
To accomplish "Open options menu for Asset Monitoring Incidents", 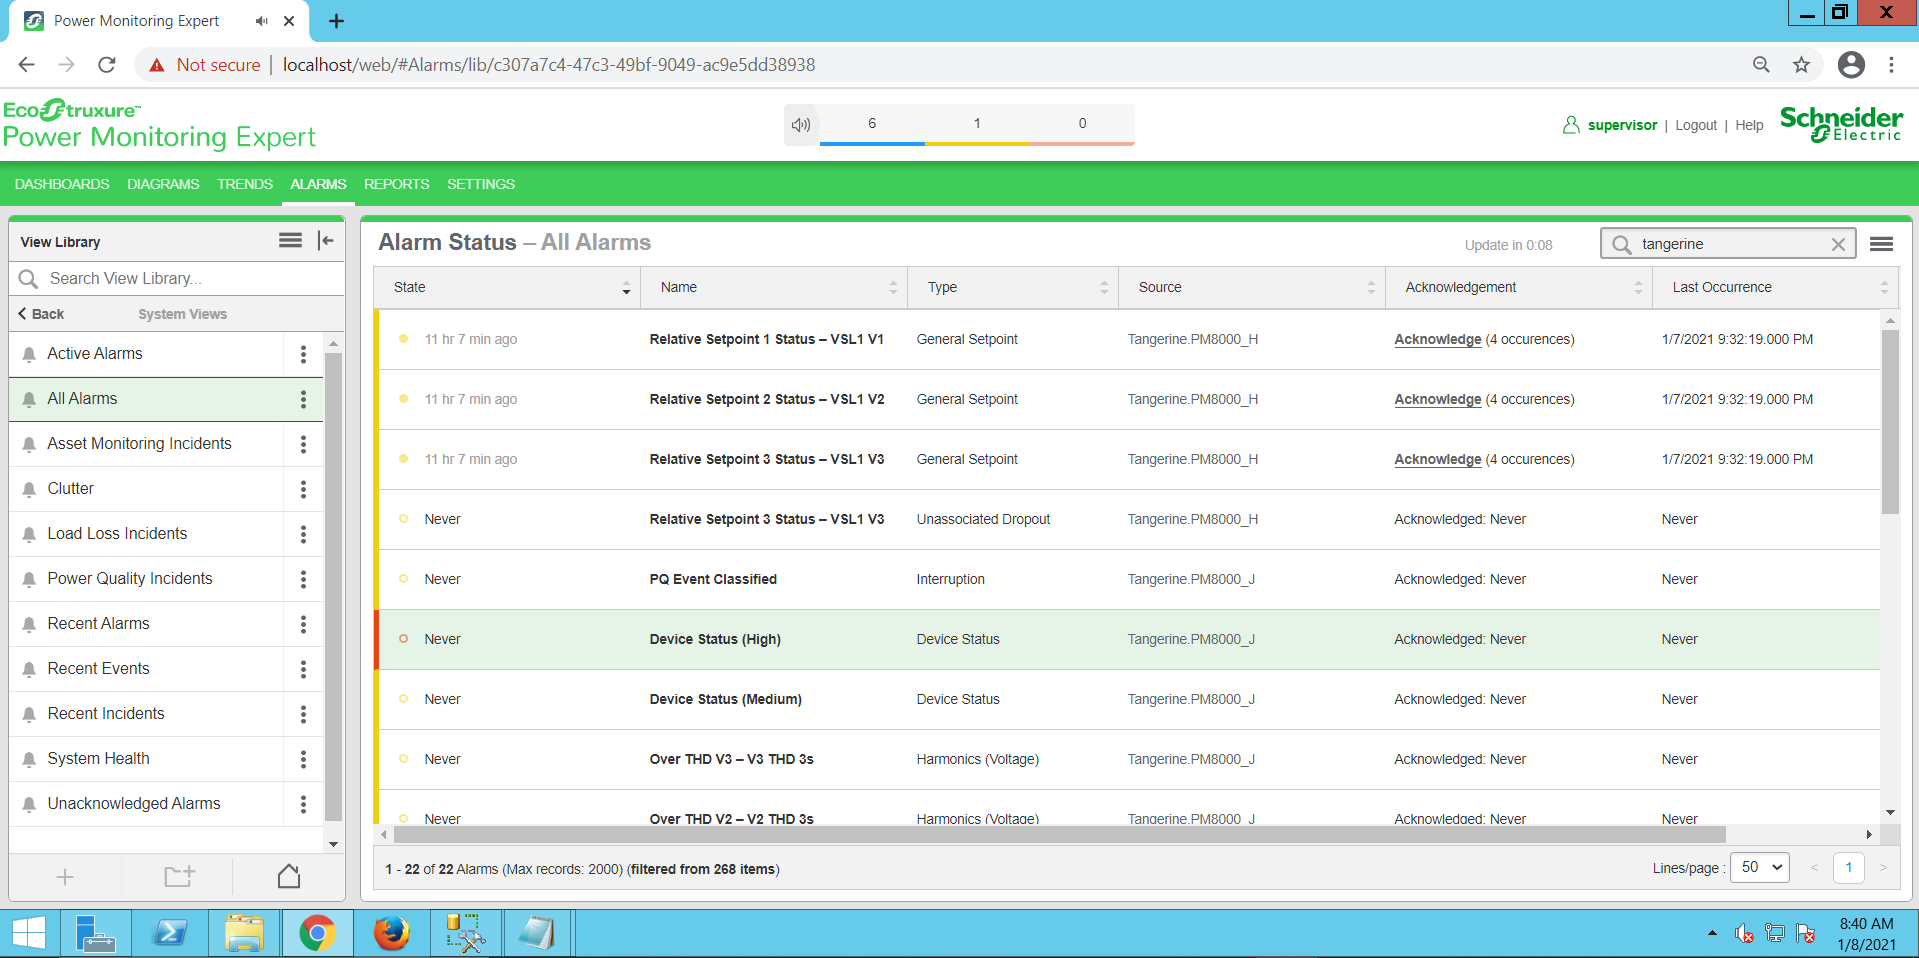I will pyautogui.click(x=303, y=444).
